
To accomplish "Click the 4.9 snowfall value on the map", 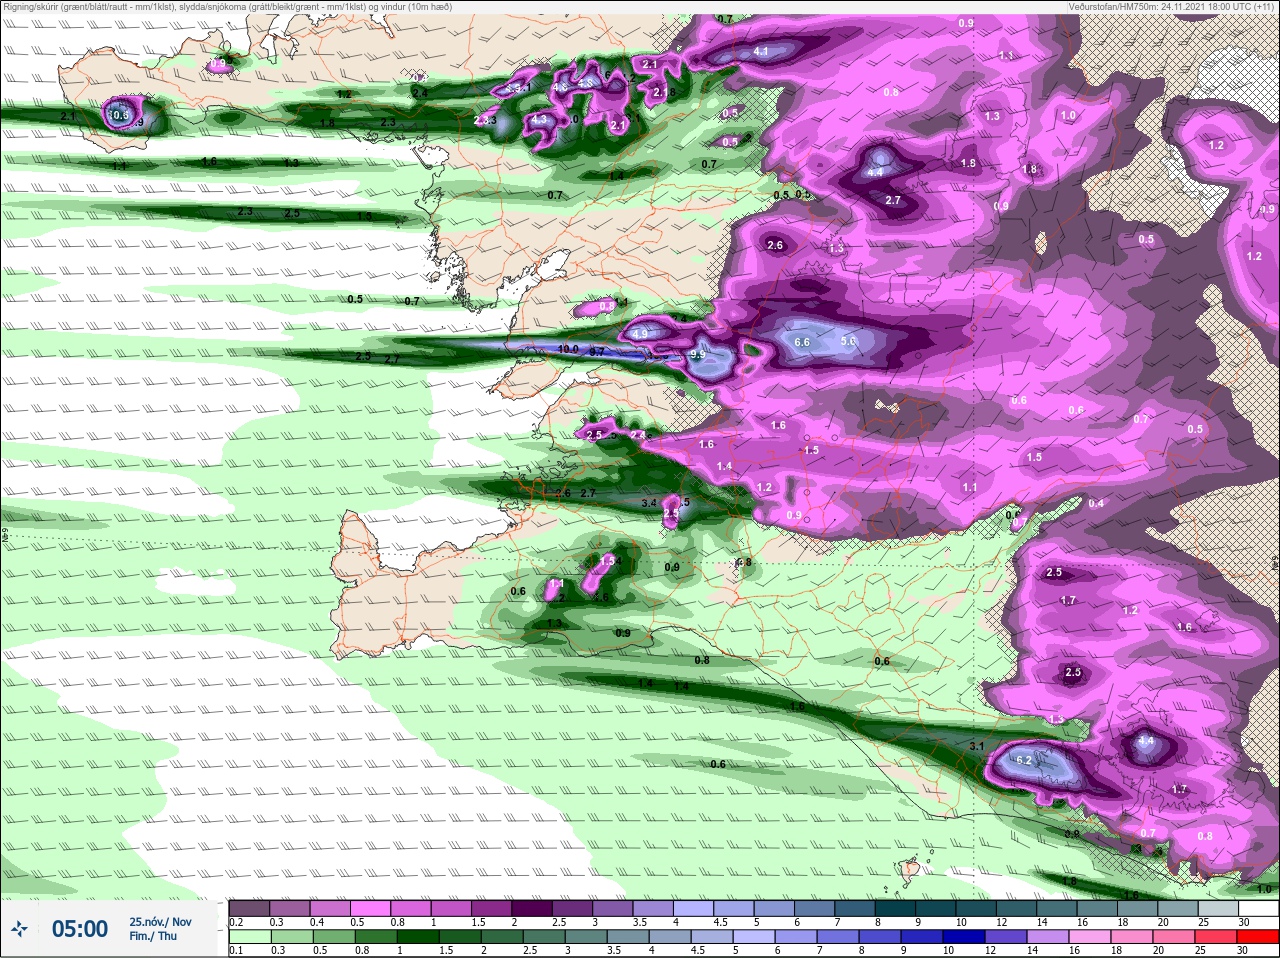I will point(639,334).
